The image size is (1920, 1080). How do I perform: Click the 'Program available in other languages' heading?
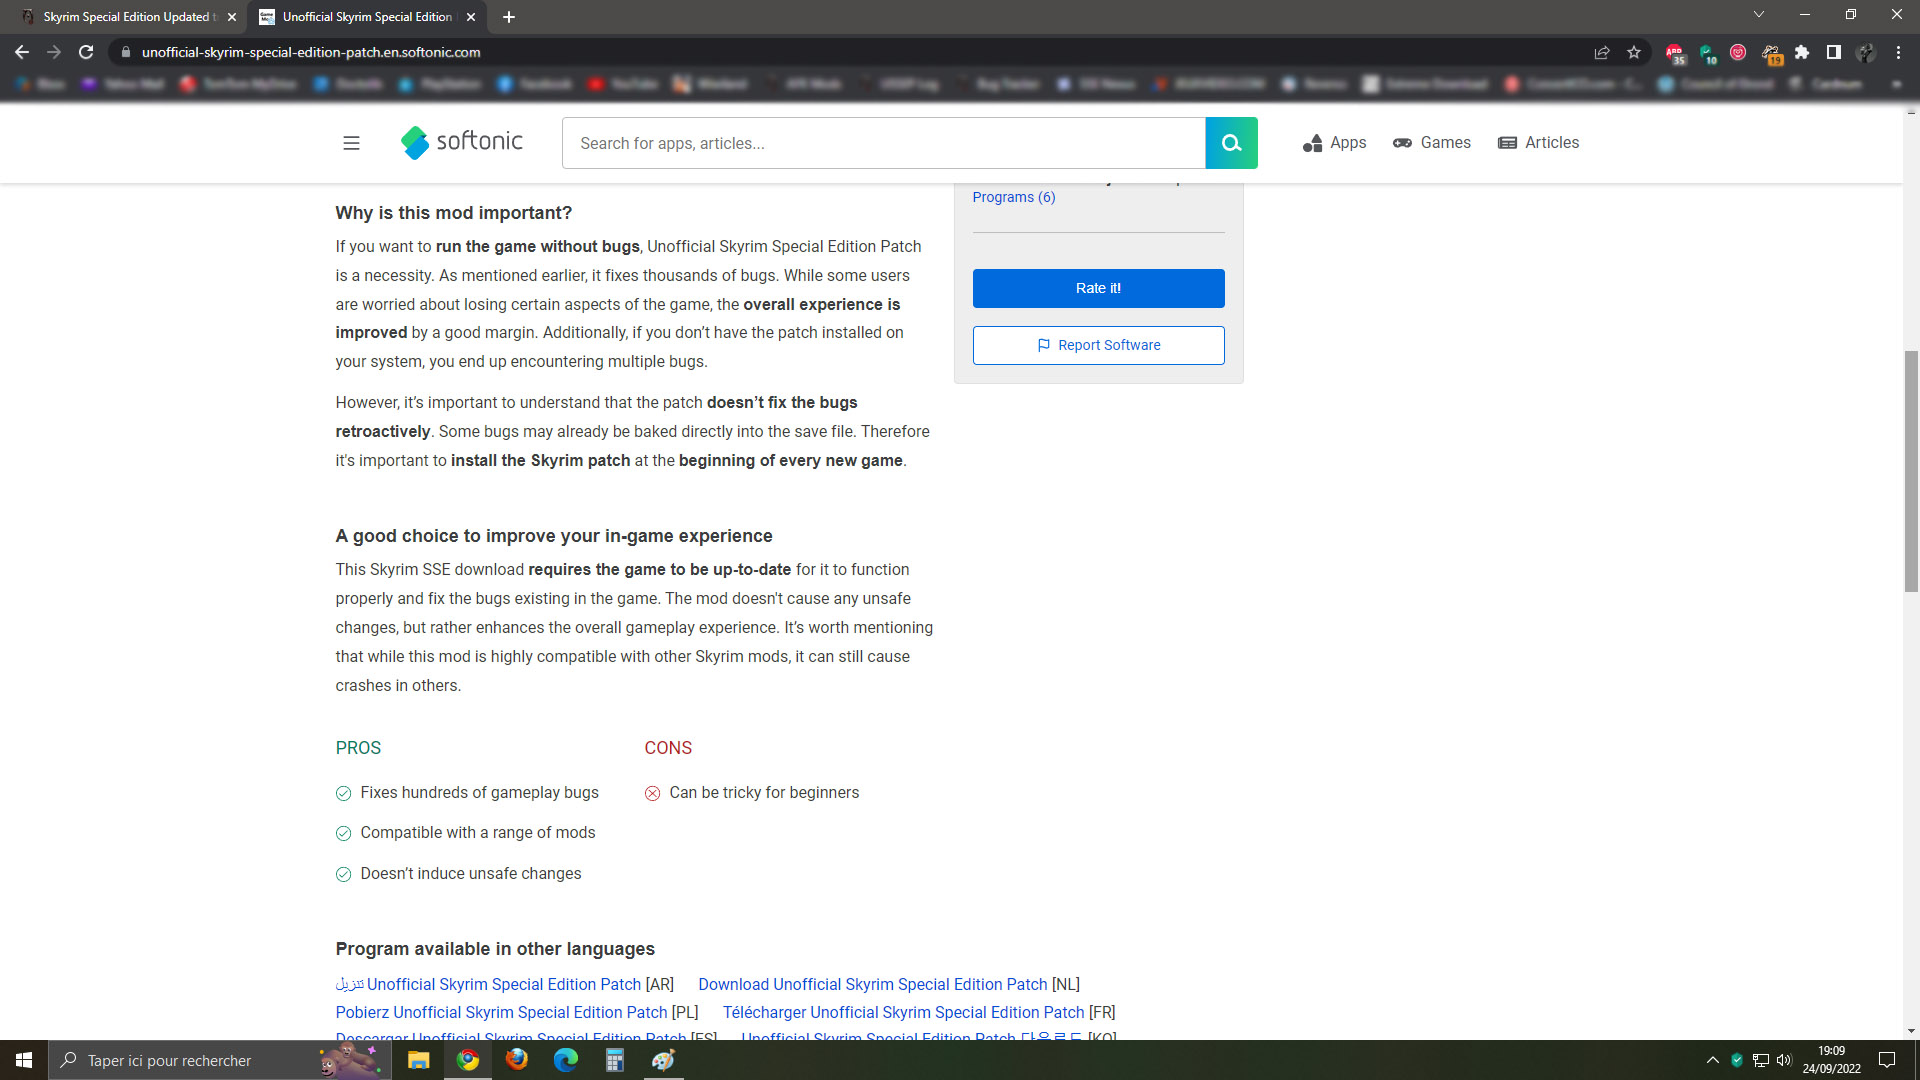[x=495, y=949]
